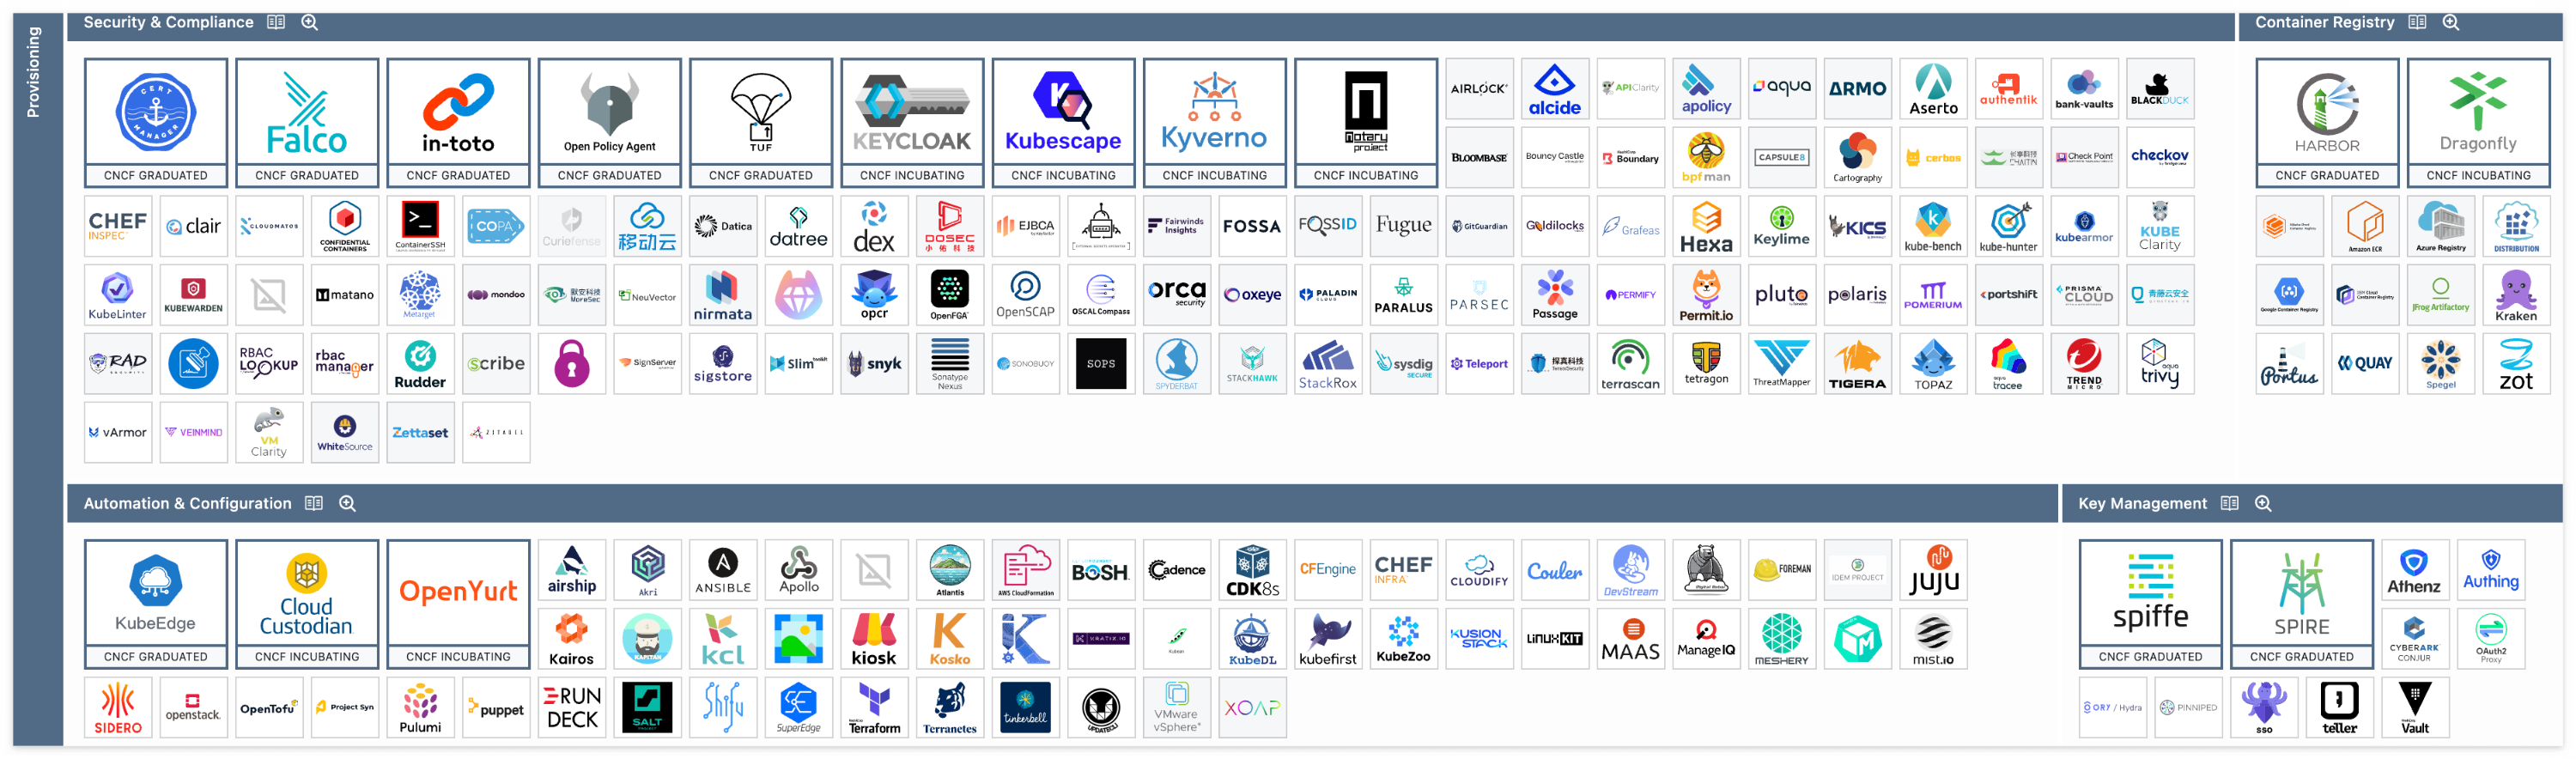This screenshot has height=759, width=2576.
Task: Open the FOSSA logo tile
Action: (1252, 226)
